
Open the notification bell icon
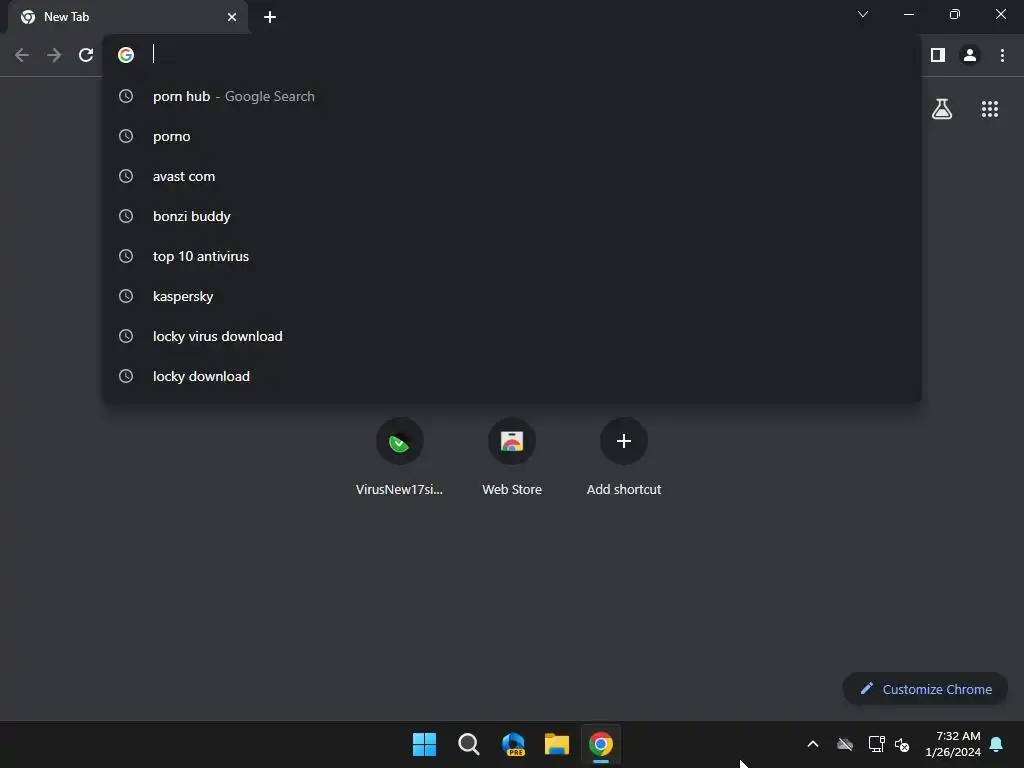(997, 744)
